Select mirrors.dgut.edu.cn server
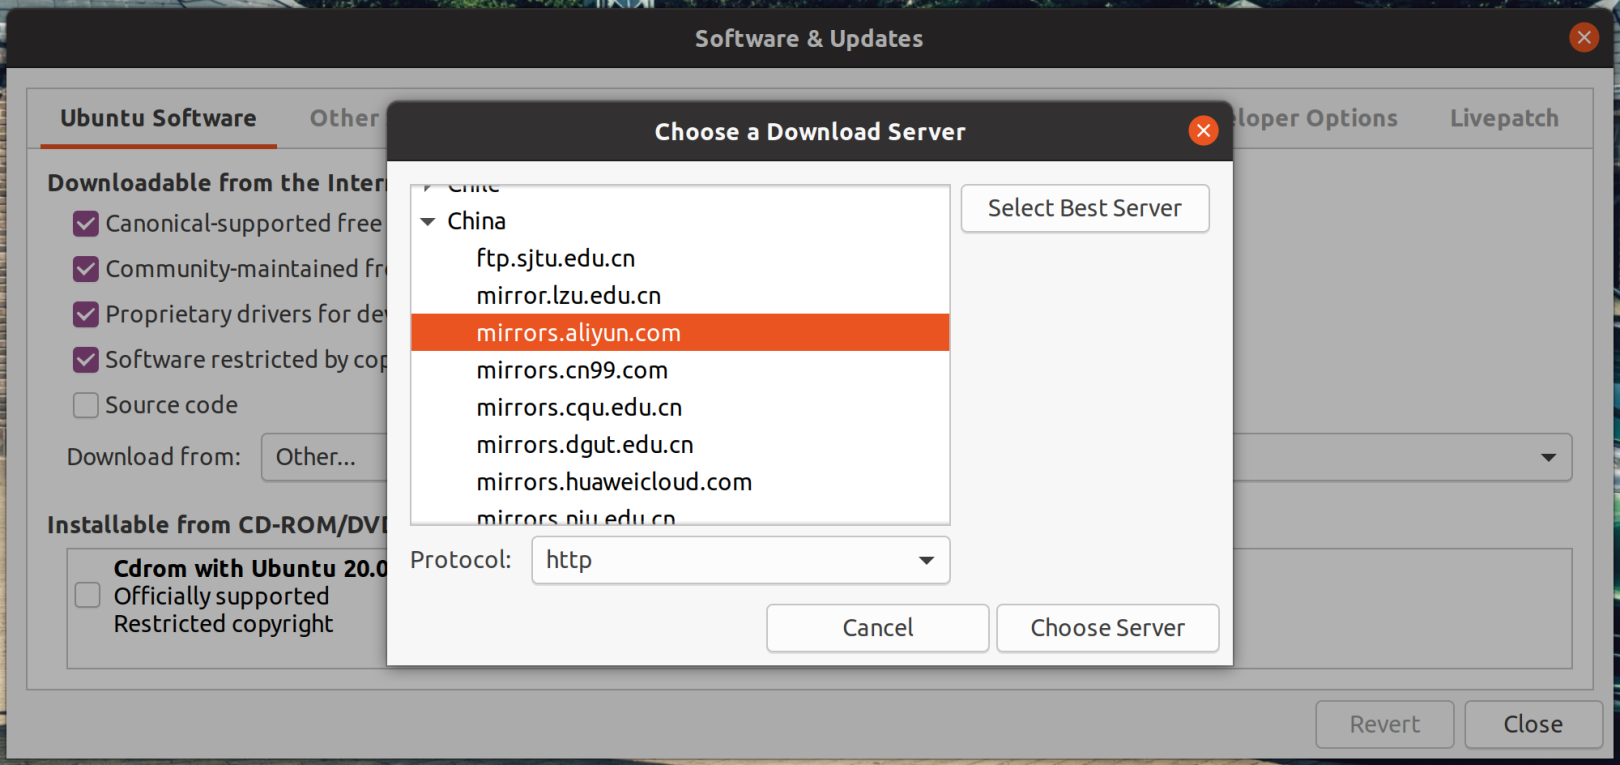Viewport: 1620px width, 765px height. point(680,444)
